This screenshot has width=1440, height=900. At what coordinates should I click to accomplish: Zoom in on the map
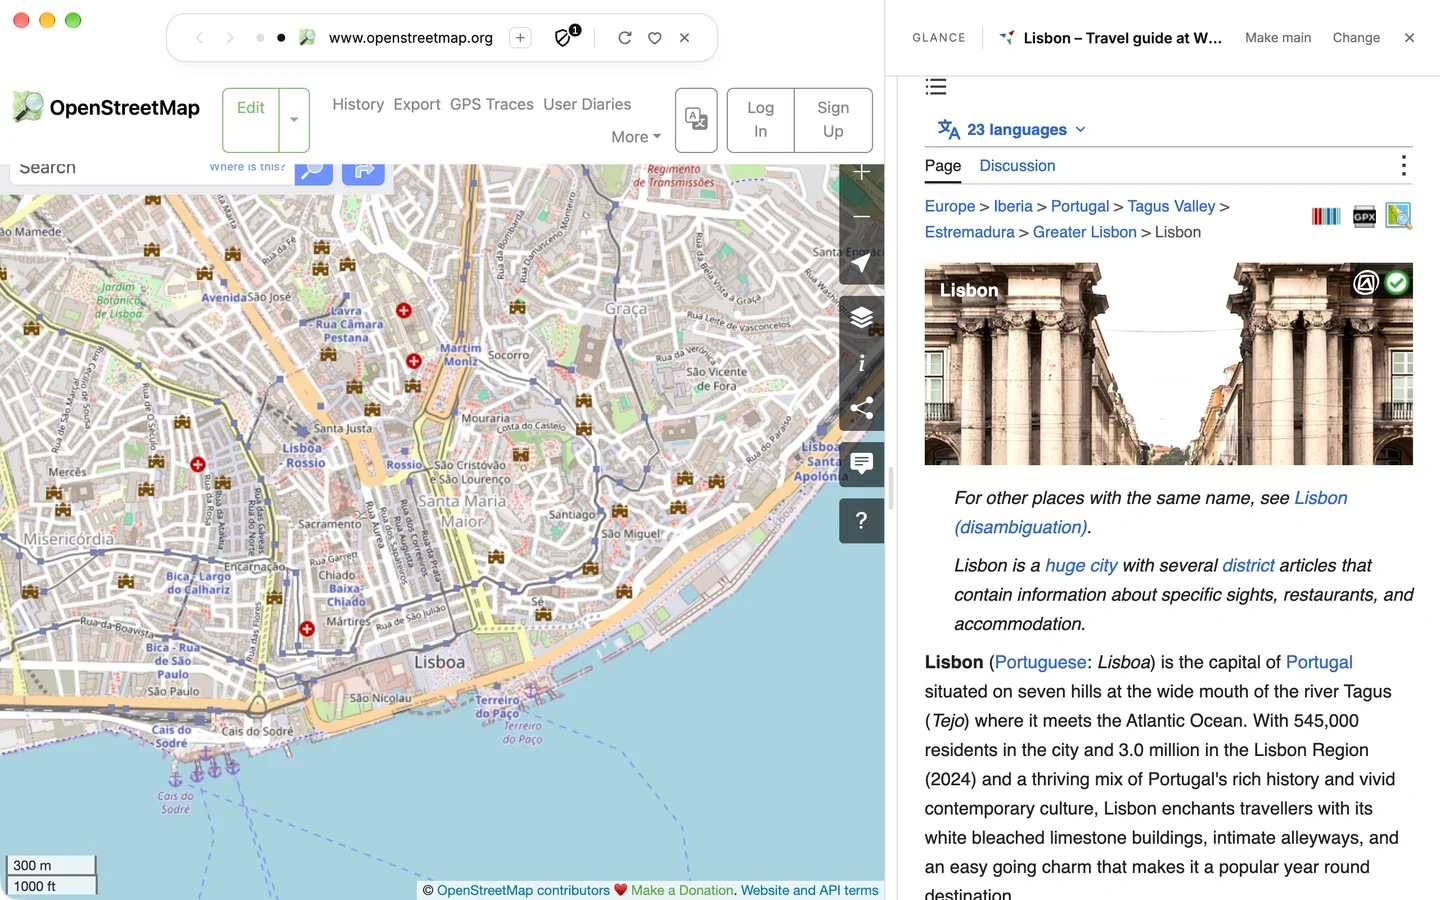(861, 174)
